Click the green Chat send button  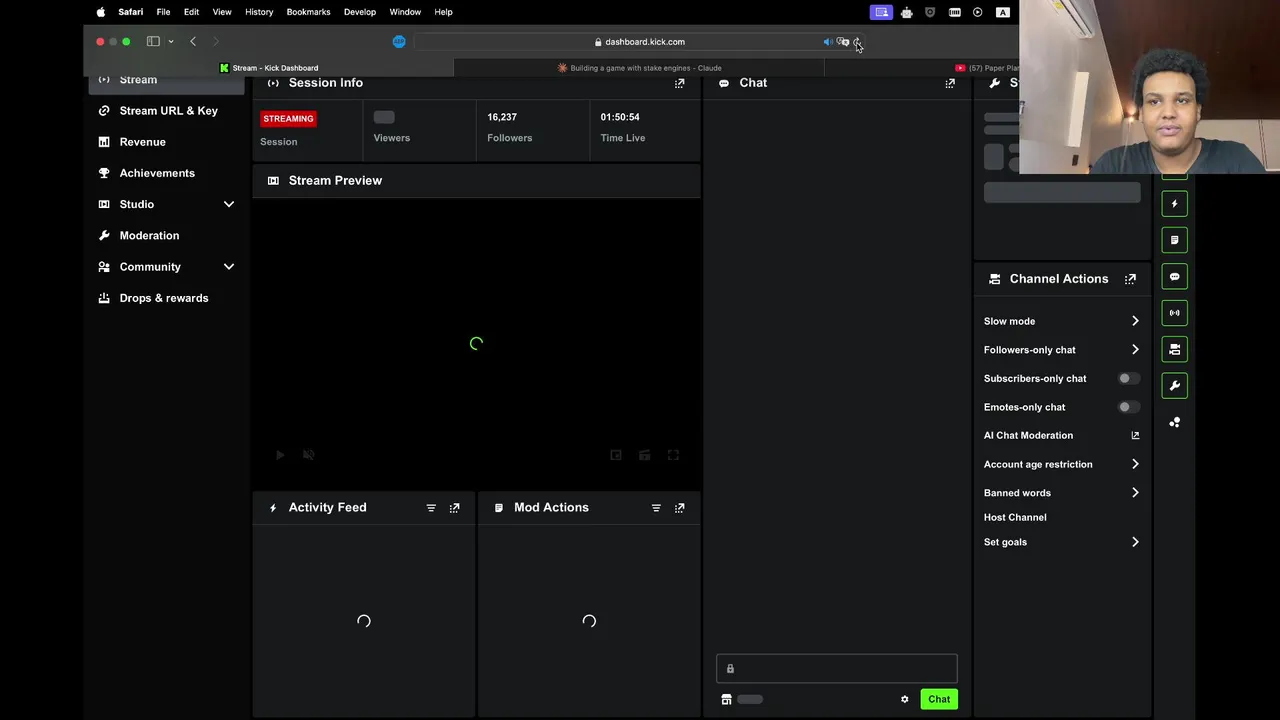click(939, 699)
